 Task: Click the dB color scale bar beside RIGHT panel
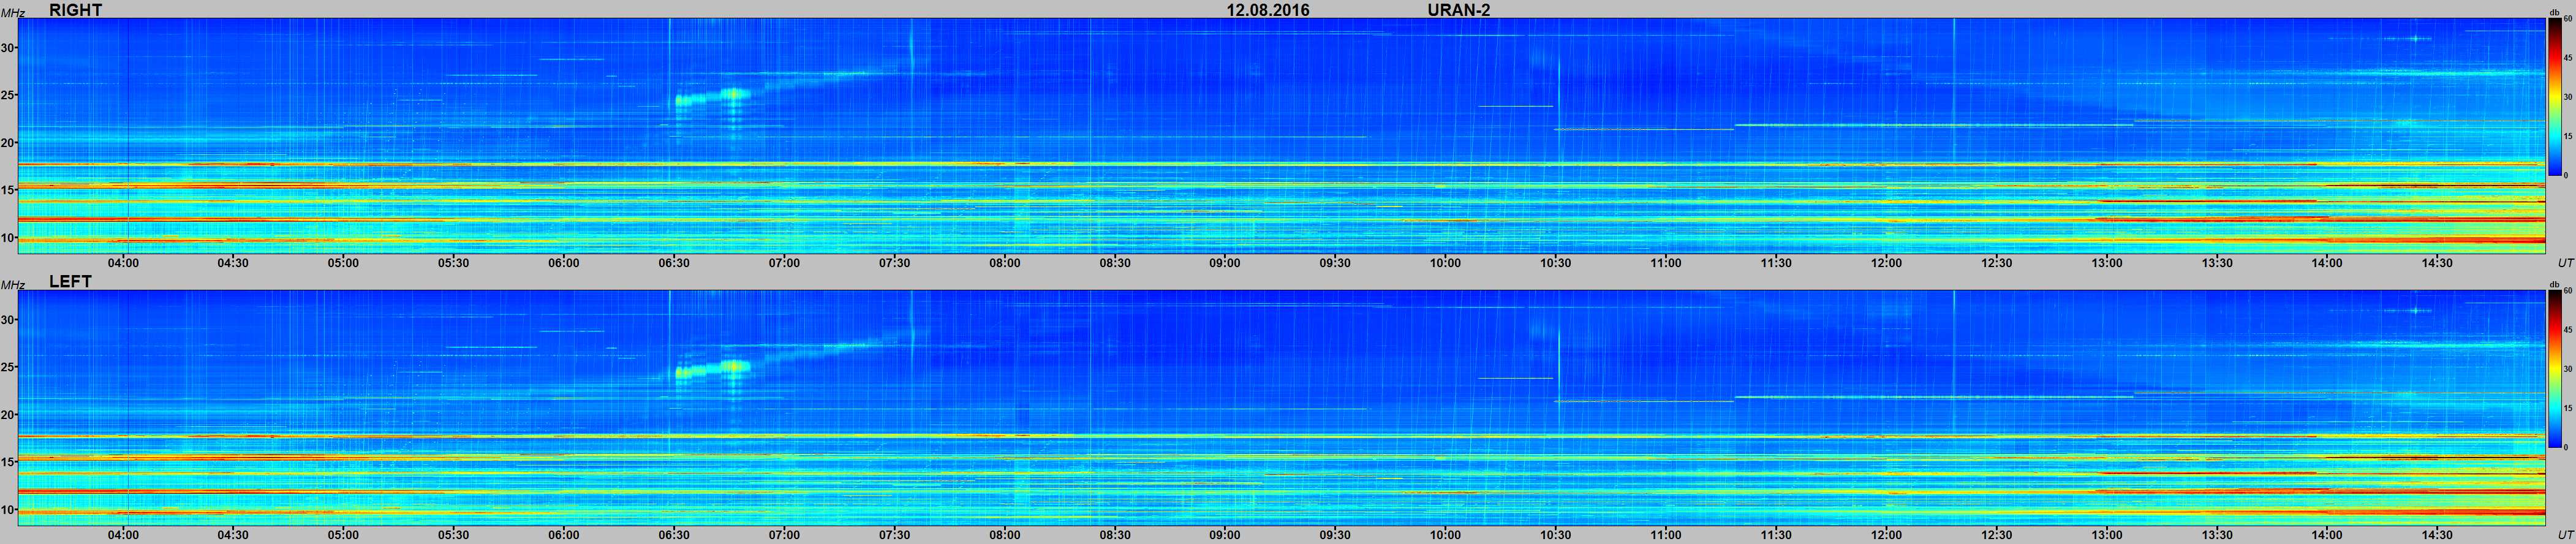point(2554,97)
